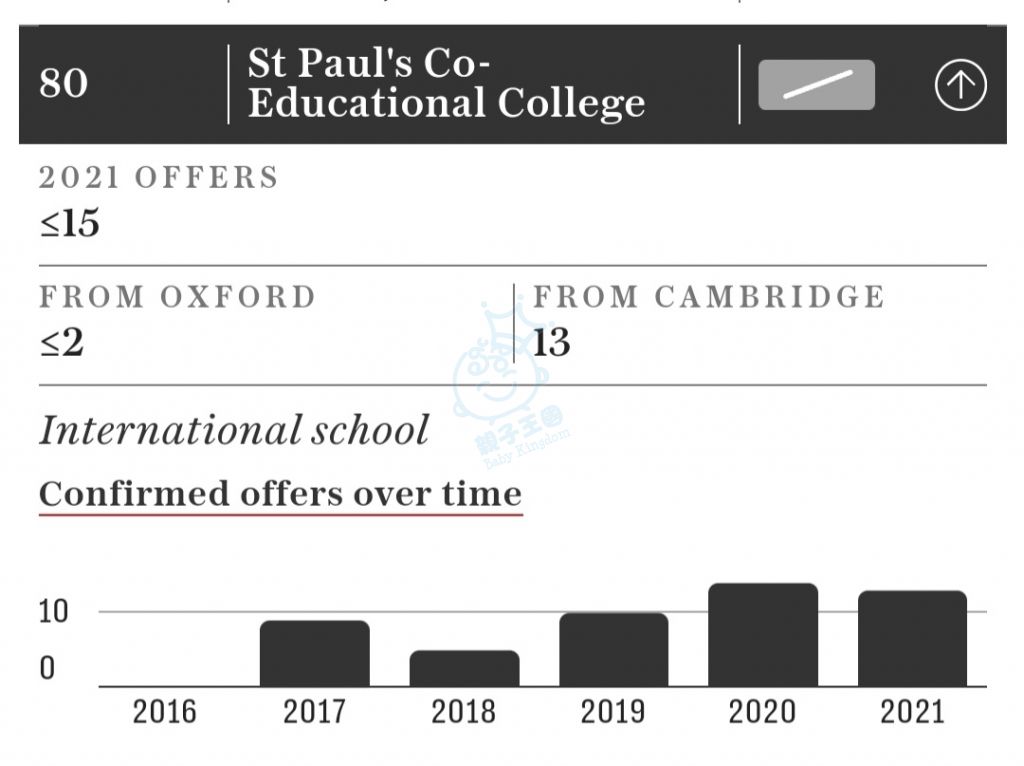
Task: Click the 2018 bar in chart
Action: tap(464, 669)
